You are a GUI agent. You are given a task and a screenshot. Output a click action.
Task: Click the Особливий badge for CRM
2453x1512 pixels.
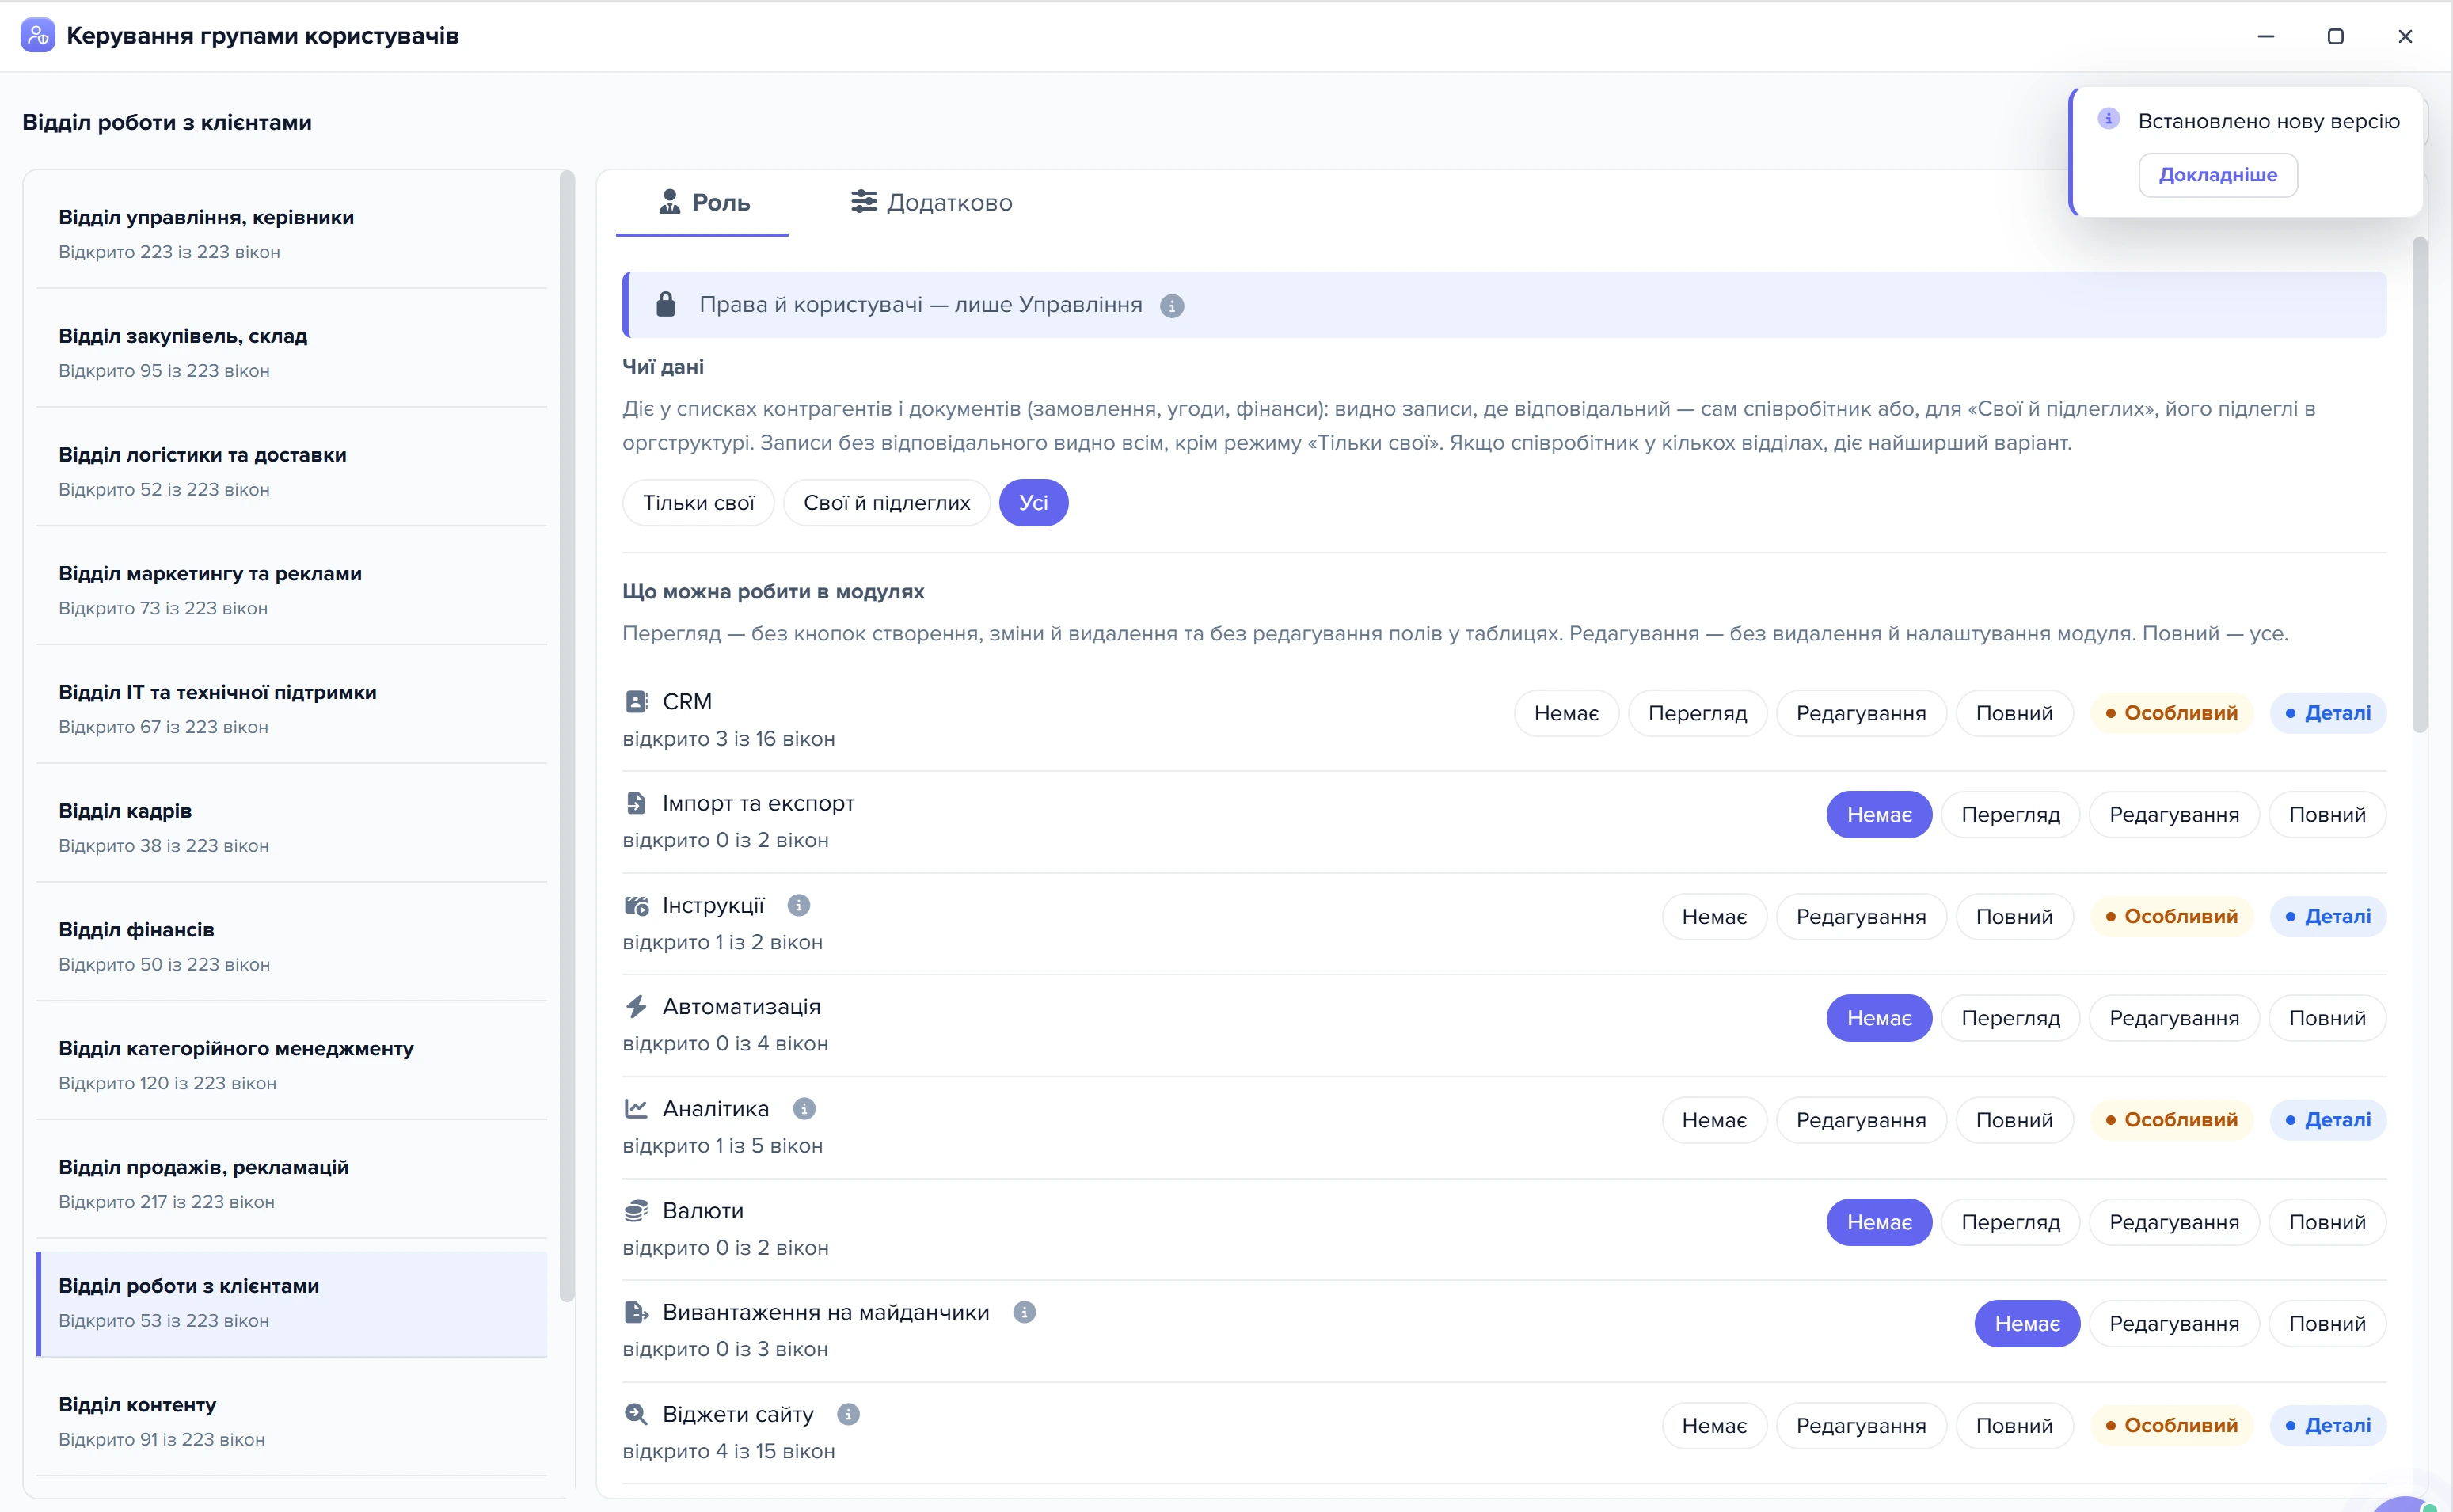(x=2171, y=714)
